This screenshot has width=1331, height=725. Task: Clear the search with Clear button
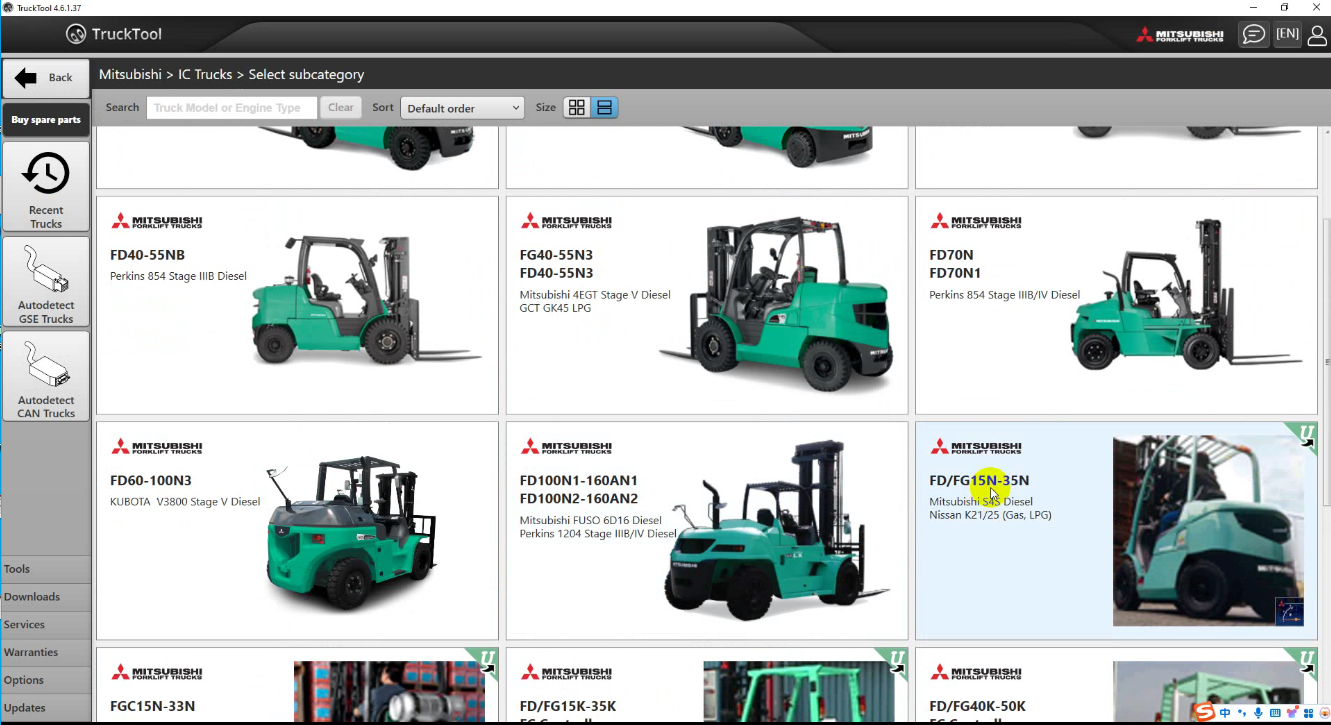click(x=341, y=108)
